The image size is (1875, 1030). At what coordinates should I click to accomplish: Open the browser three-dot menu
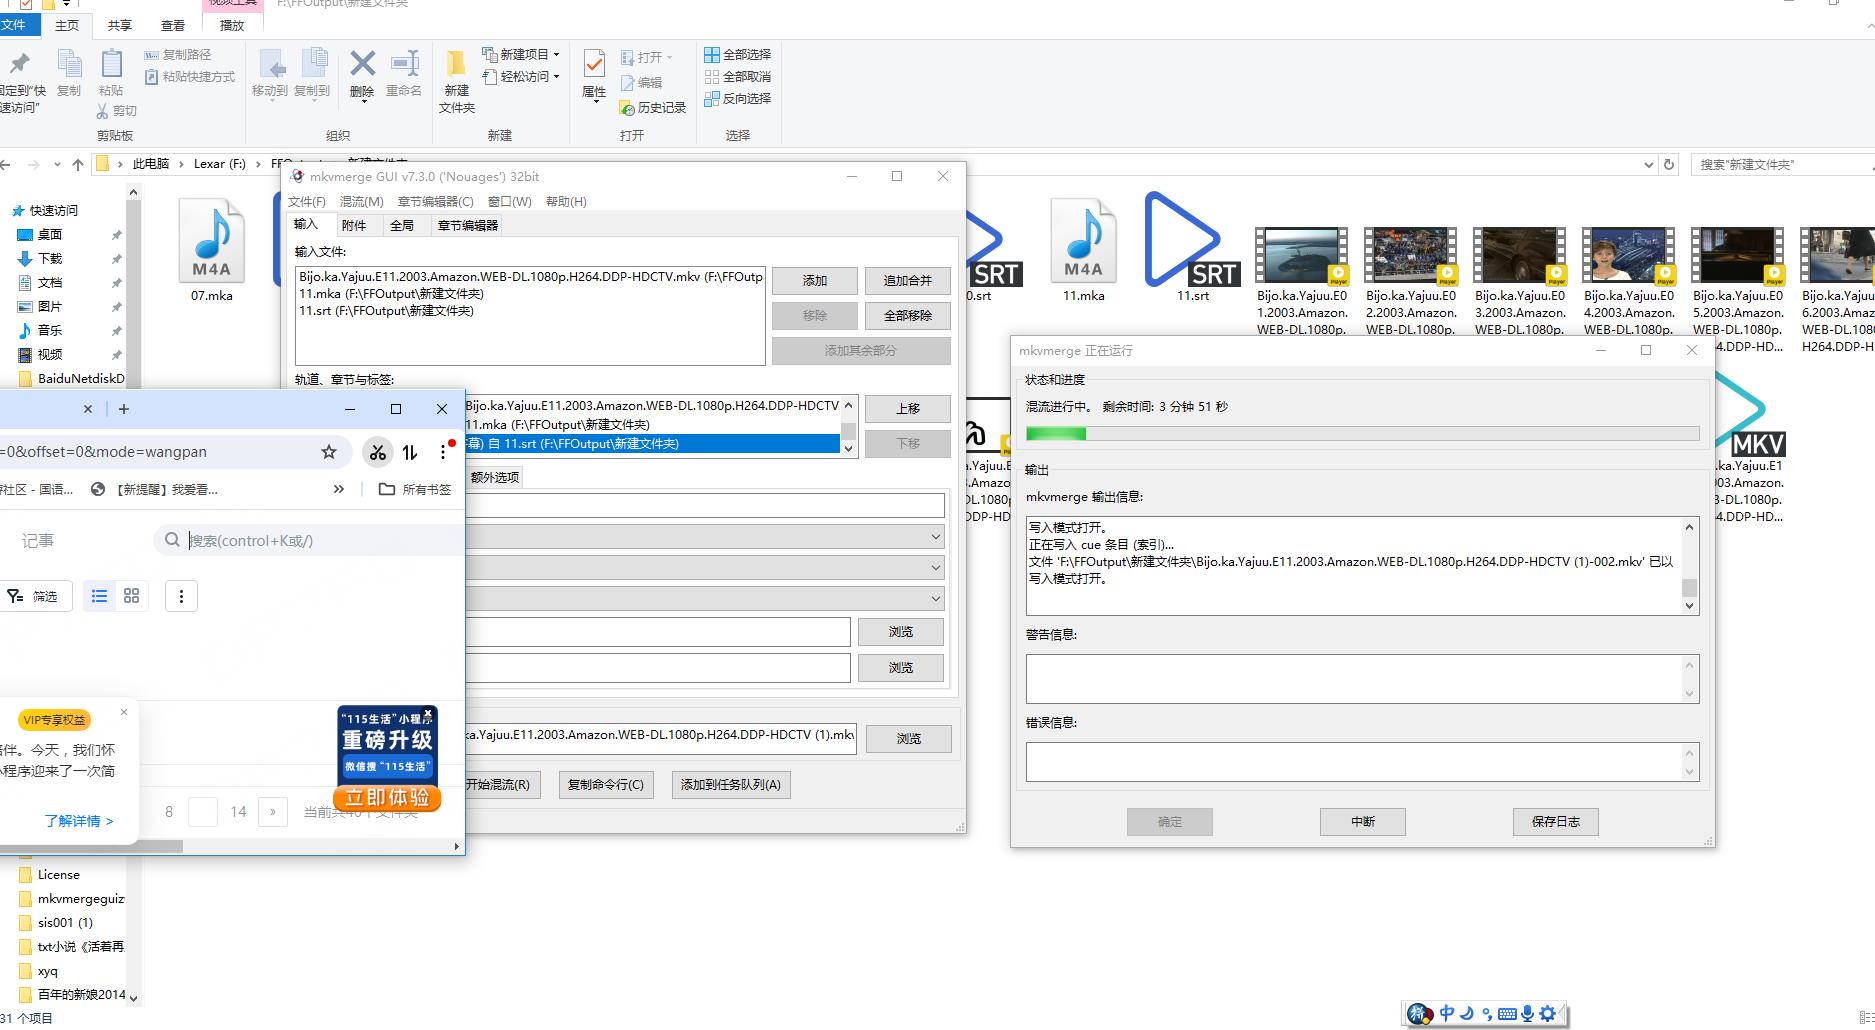[443, 452]
